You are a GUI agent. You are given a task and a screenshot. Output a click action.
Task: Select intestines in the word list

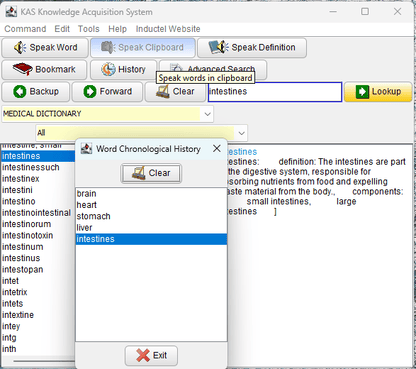(x=38, y=156)
